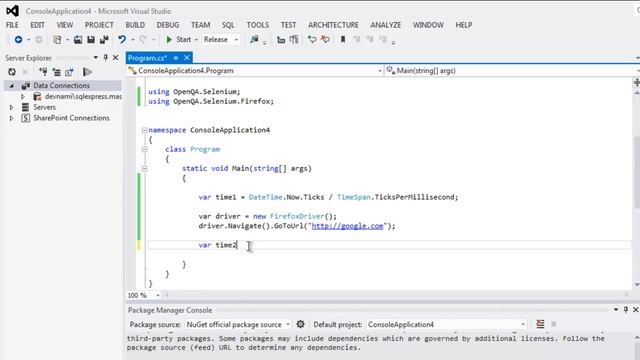640x360 pixels.
Task: Open the ConsoleApplication4.Program class dropdown
Action: point(255,71)
